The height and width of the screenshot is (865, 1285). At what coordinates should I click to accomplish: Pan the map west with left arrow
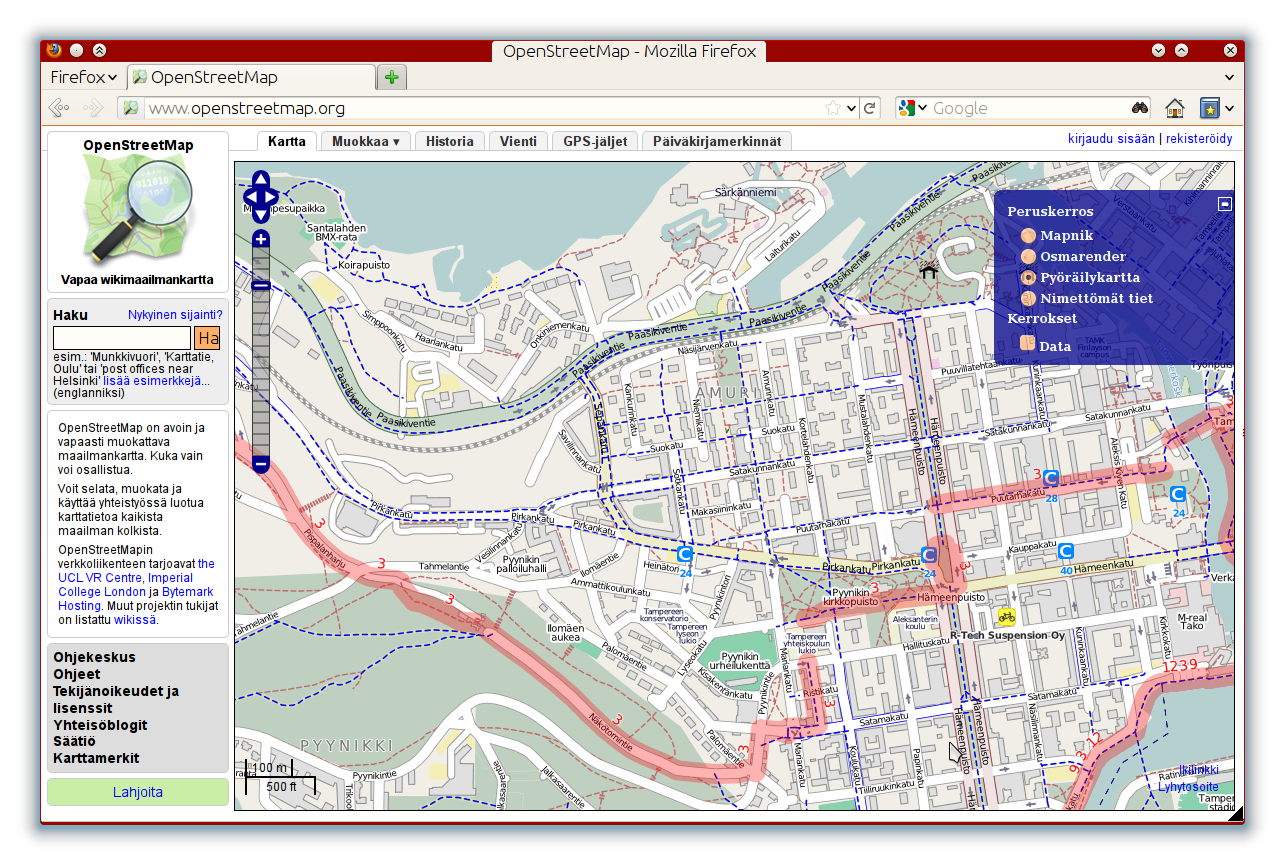[x=251, y=197]
